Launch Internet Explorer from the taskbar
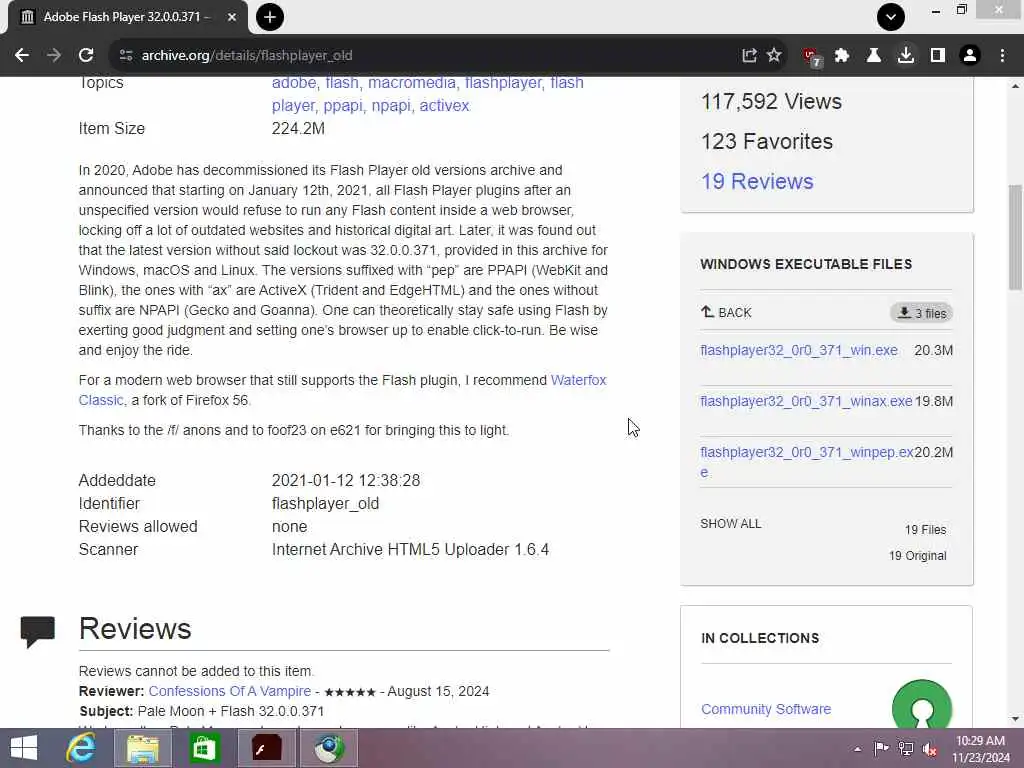1024x768 pixels. [x=81, y=748]
